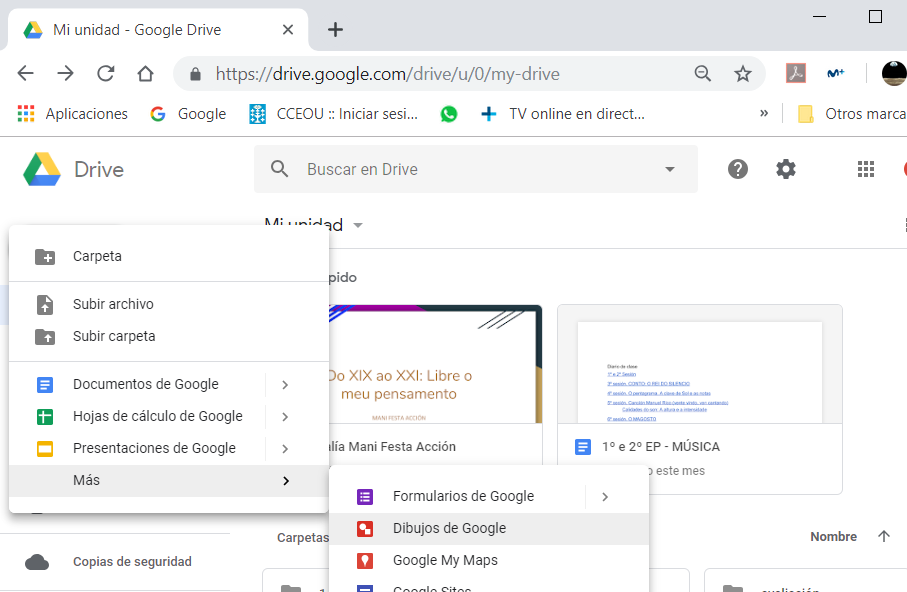Click the Buscar en Drive search field
The height and width of the screenshot is (592, 907).
click(x=470, y=169)
